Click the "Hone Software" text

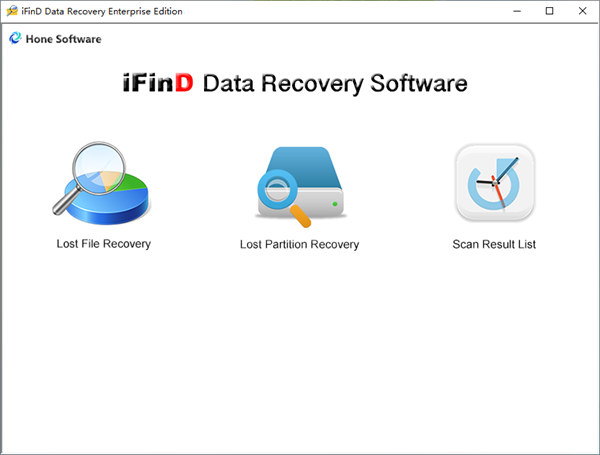coord(64,39)
